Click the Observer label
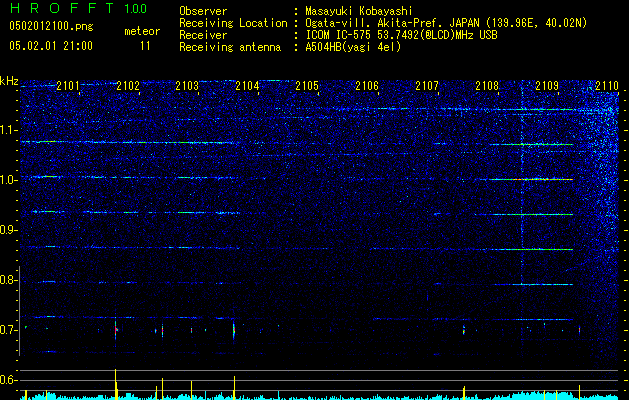The height and width of the screenshot is (400, 629). click(x=203, y=11)
